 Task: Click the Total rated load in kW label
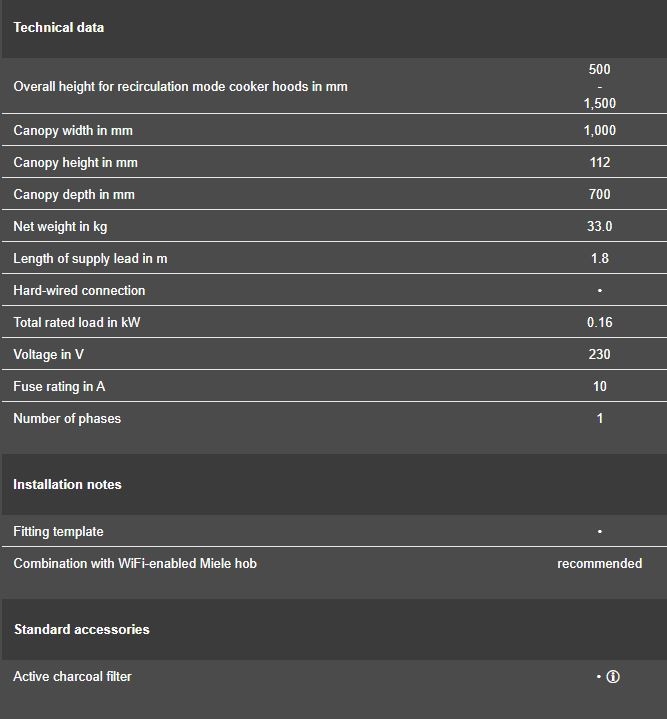point(77,322)
